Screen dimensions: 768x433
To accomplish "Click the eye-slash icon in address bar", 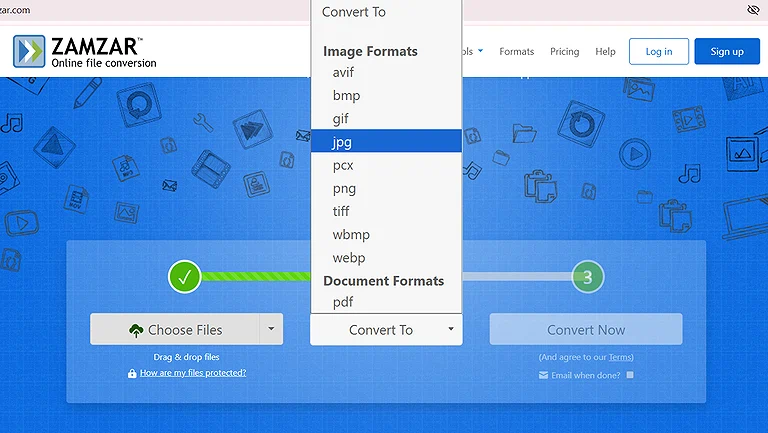I will (753, 10).
